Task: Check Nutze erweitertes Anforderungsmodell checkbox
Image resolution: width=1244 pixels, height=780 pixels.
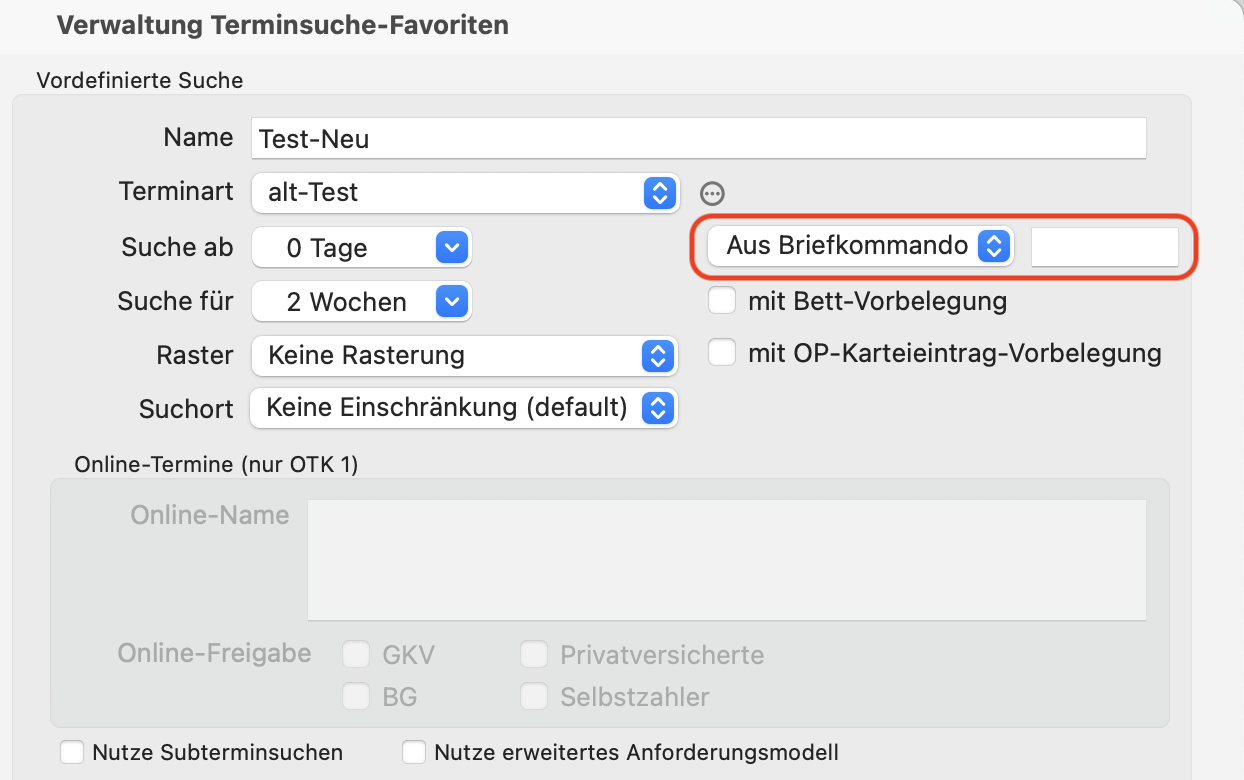Action: pos(414,752)
